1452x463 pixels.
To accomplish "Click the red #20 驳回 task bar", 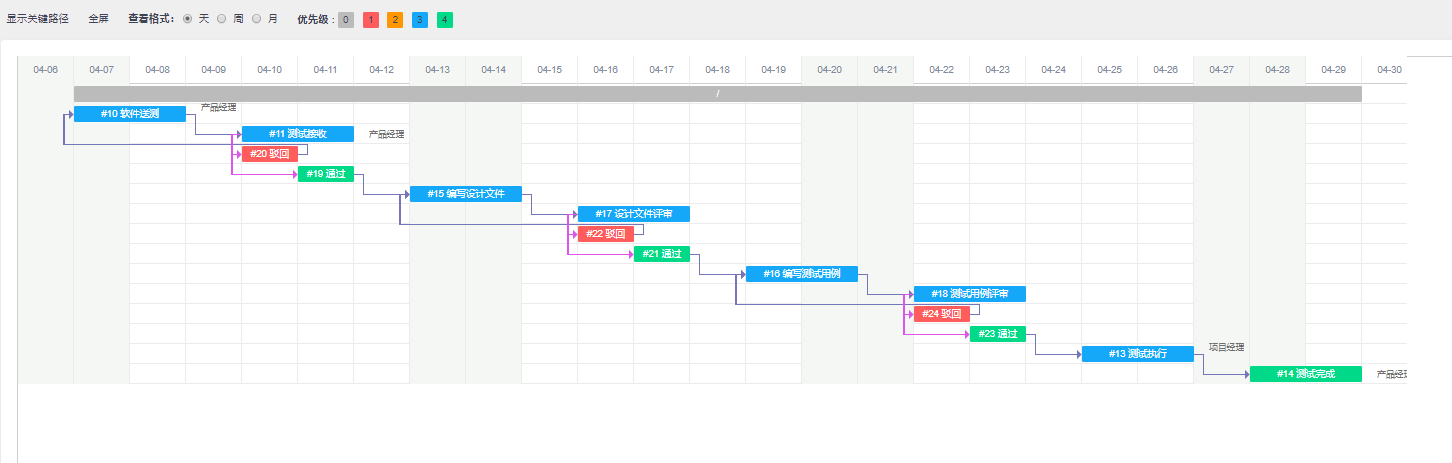I will coord(270,154).
